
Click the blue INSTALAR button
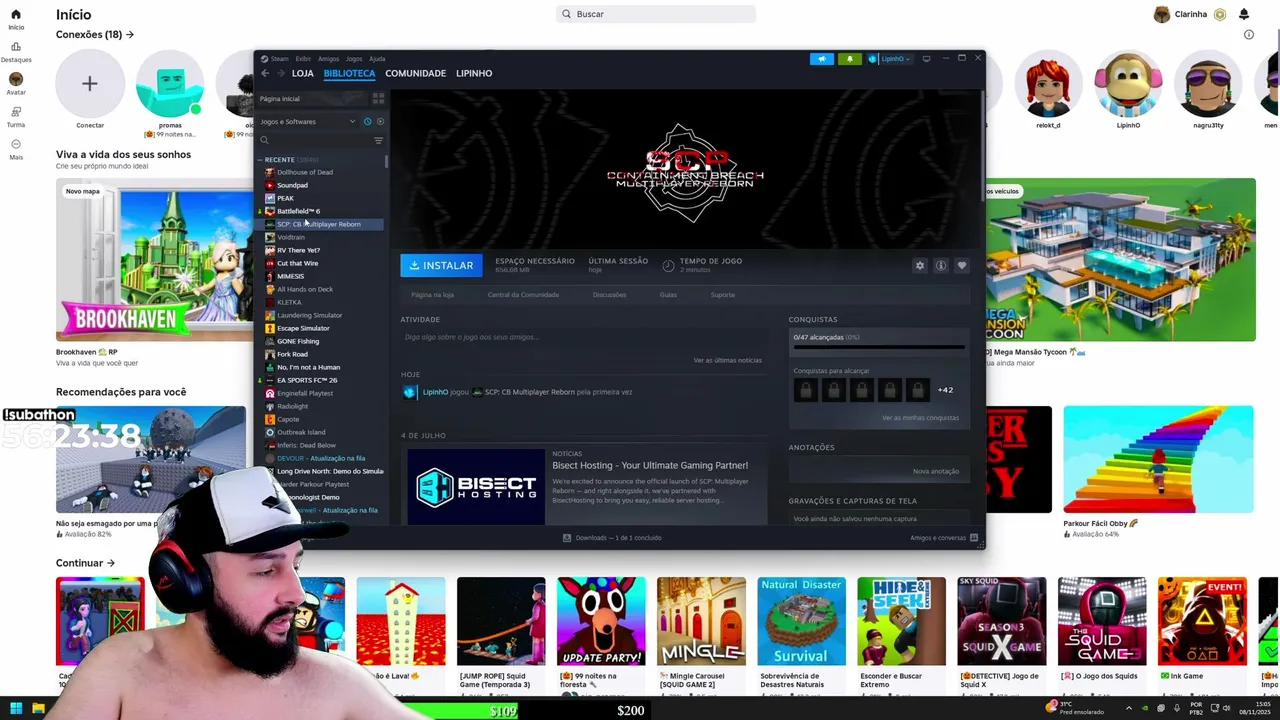click(x=441, y=265)
